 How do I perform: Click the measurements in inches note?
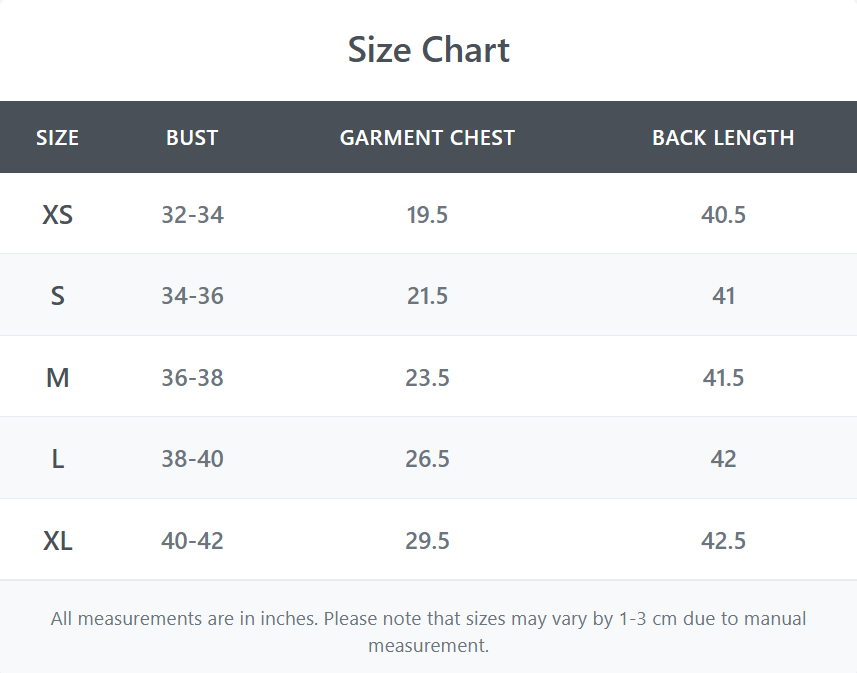(x=428, y=632)
